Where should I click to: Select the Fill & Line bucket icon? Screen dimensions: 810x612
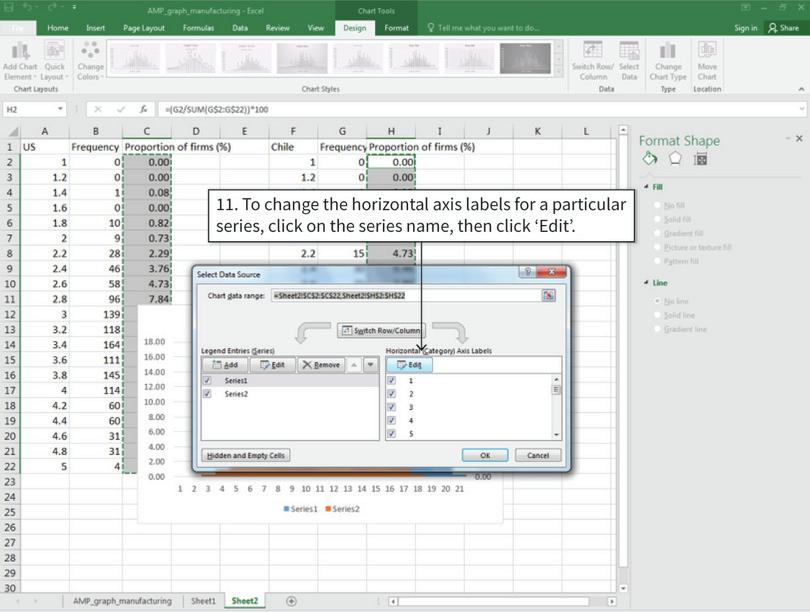pyautogui.click(x=649, y=160)
